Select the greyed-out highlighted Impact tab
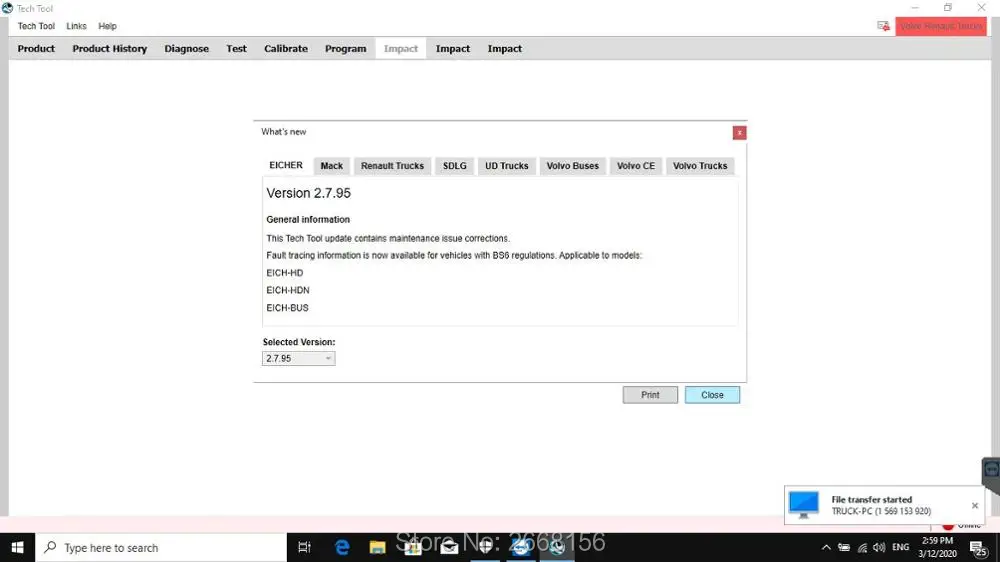The image size is (1000, 562). coord(401,48)
